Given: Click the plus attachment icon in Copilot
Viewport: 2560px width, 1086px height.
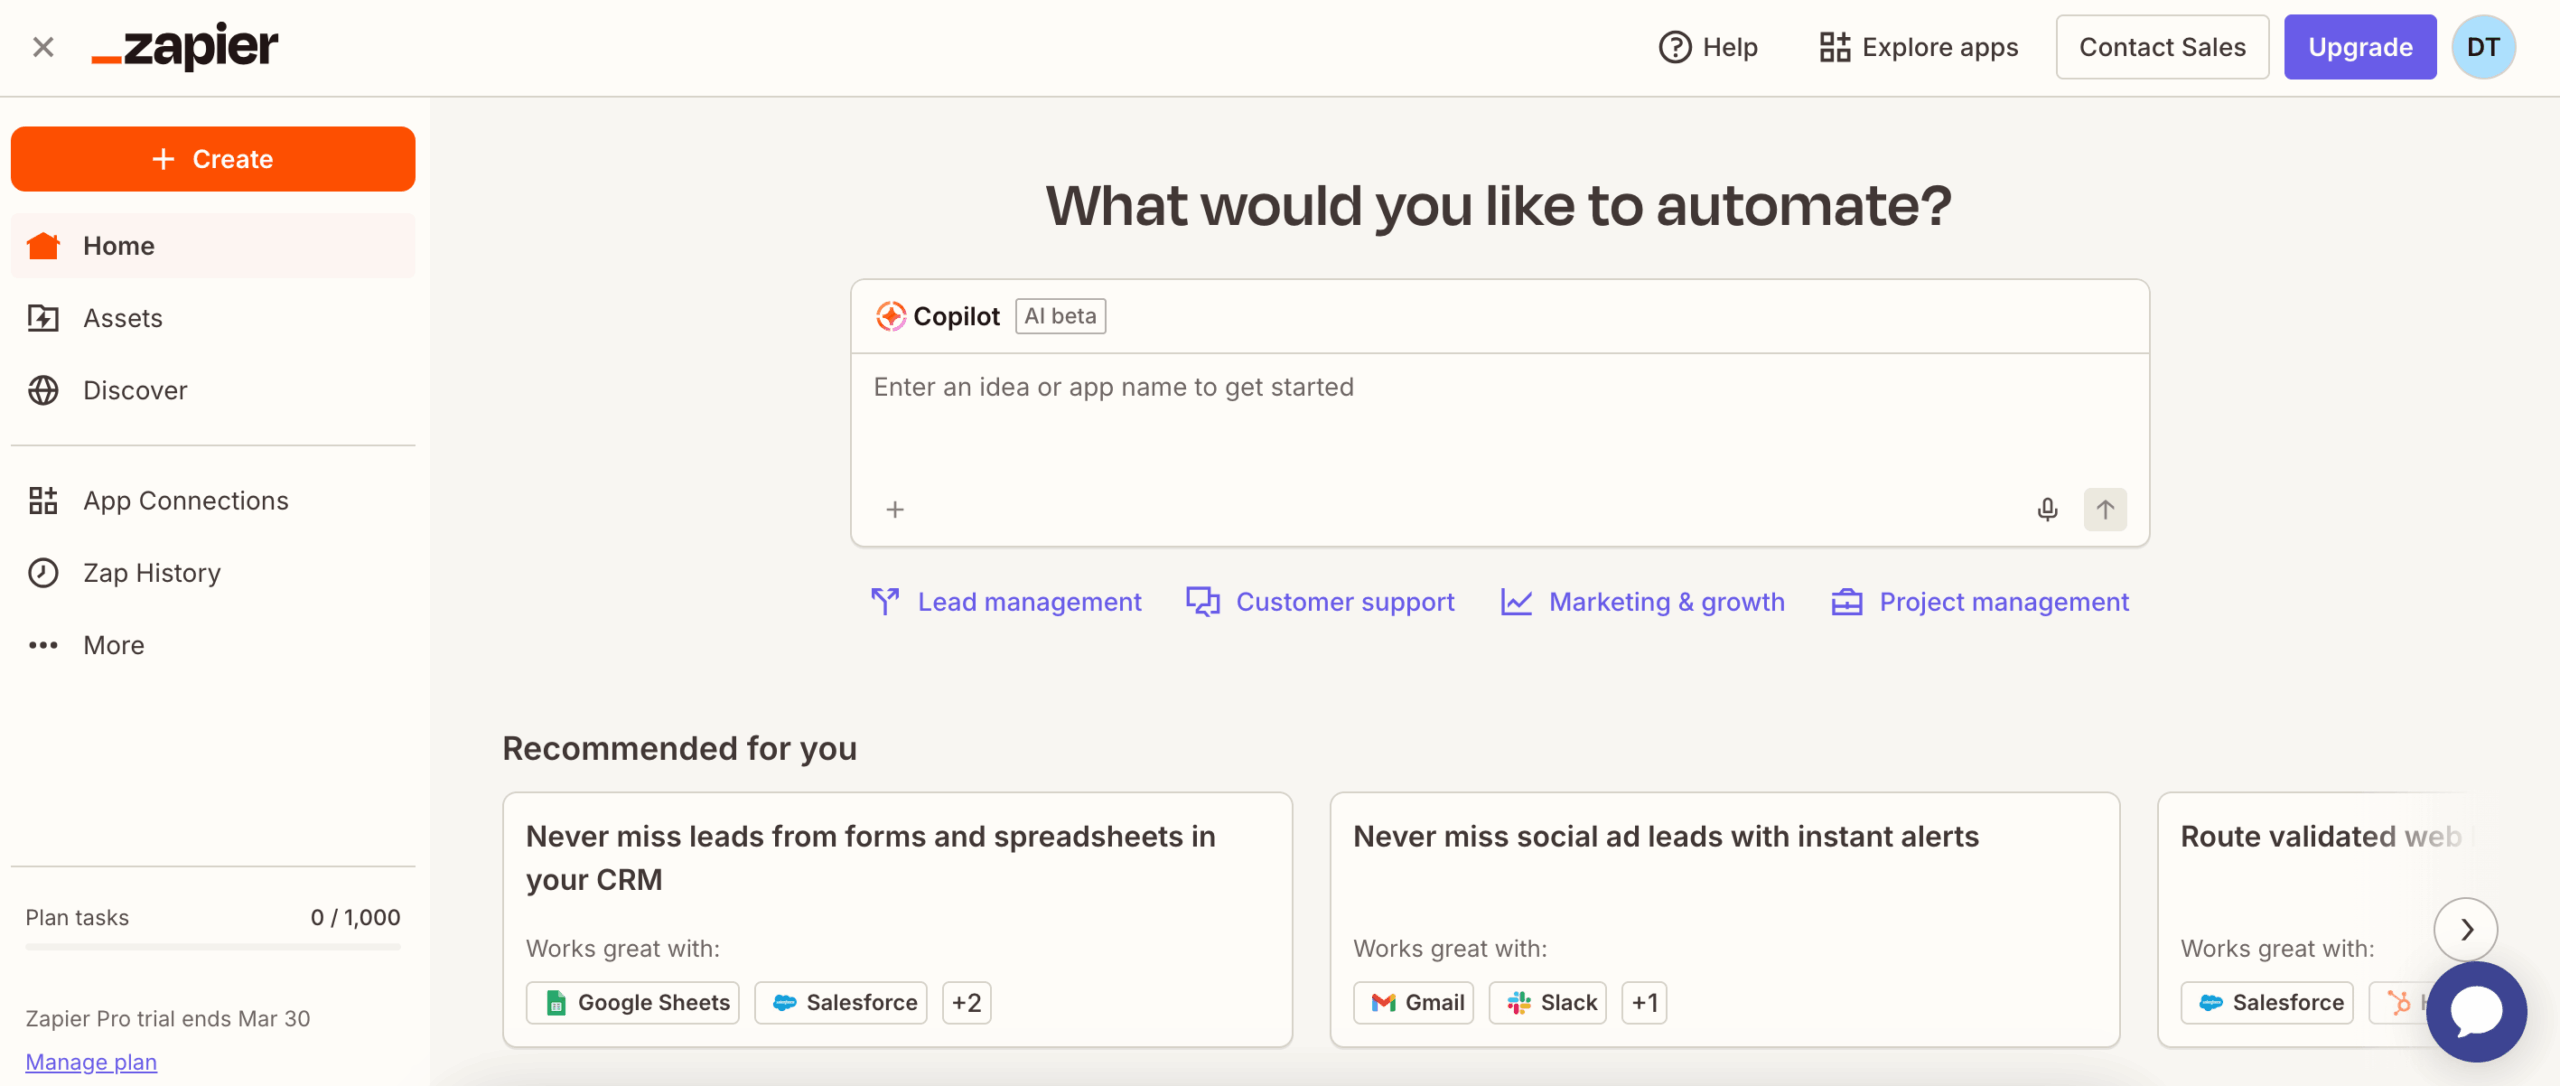Looking at the screenshot, I should (x=895, y=510).
